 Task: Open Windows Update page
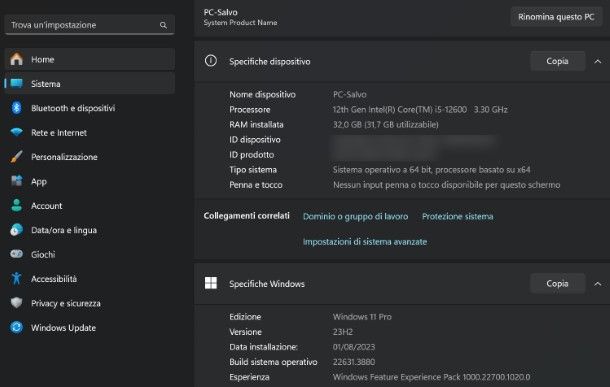(89, 327)
